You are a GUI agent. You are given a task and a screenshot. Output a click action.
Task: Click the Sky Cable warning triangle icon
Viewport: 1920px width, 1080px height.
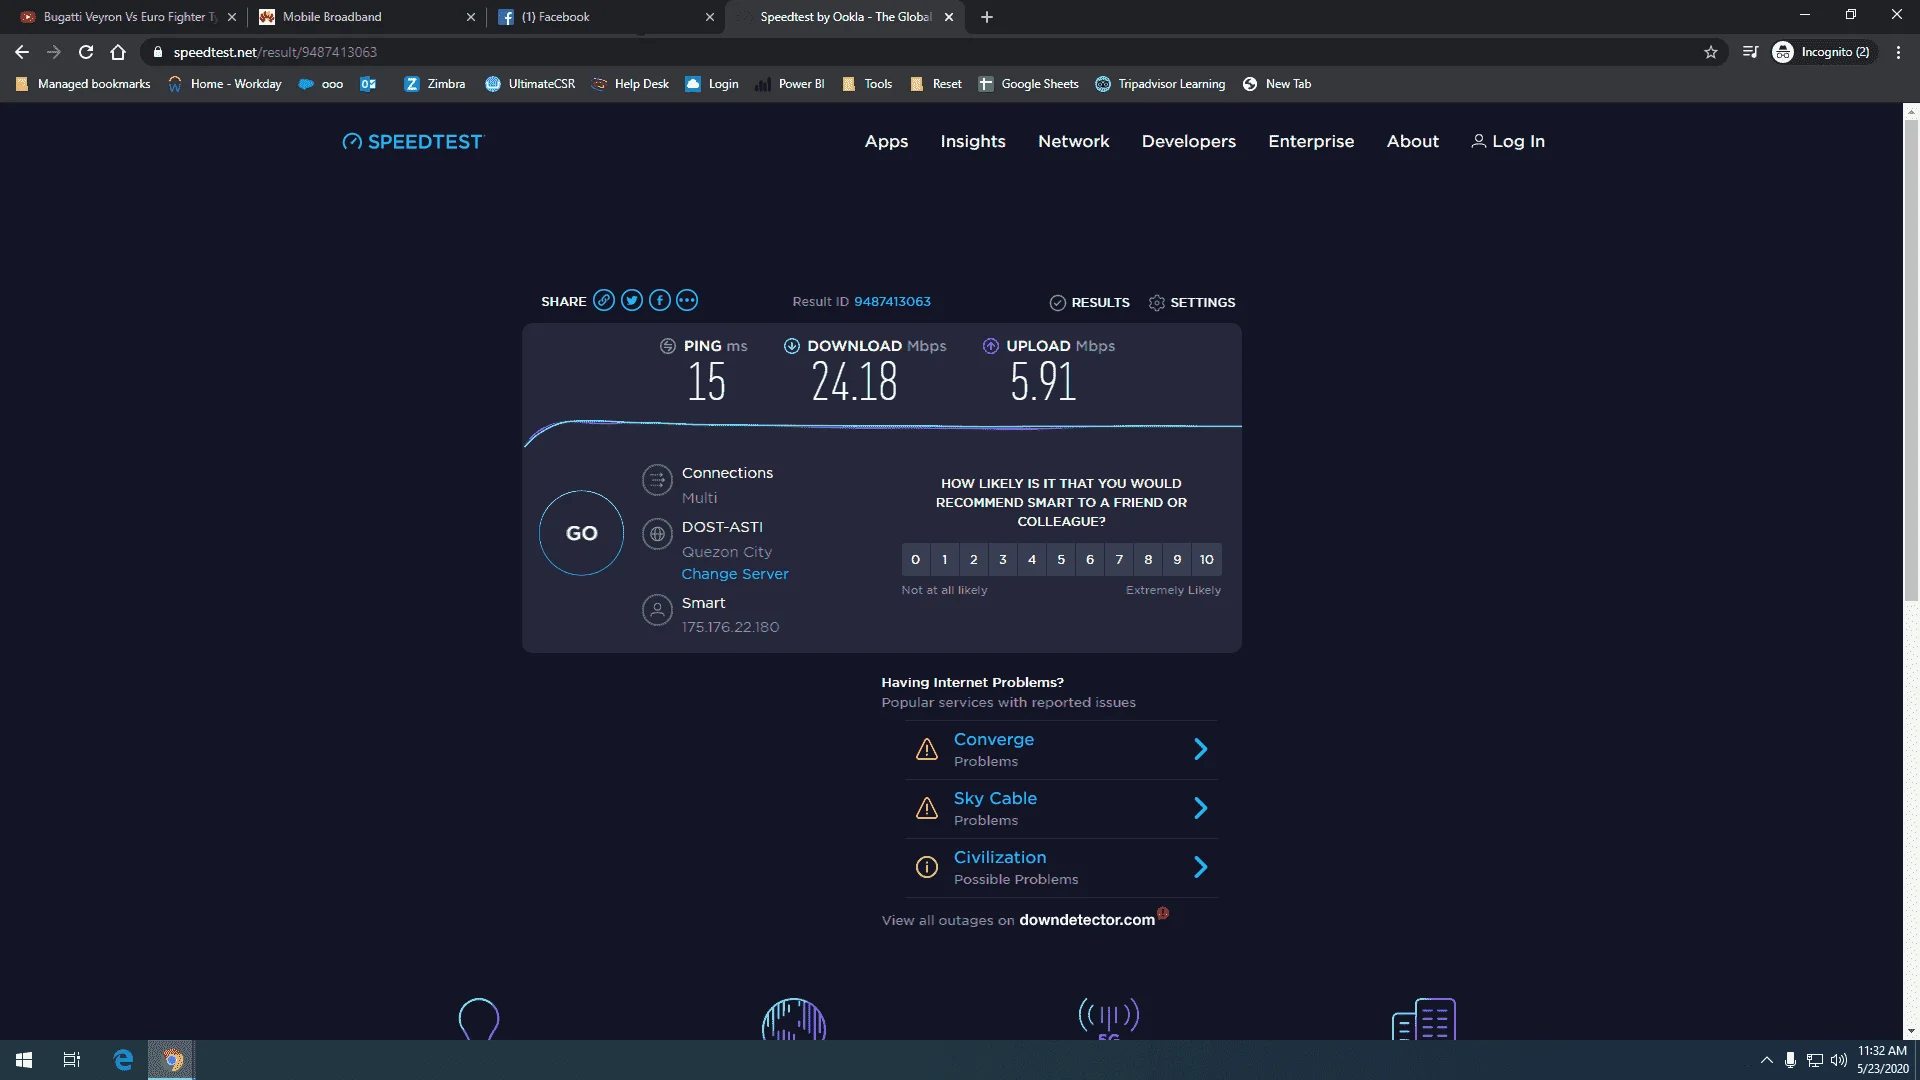pos(927,808)
